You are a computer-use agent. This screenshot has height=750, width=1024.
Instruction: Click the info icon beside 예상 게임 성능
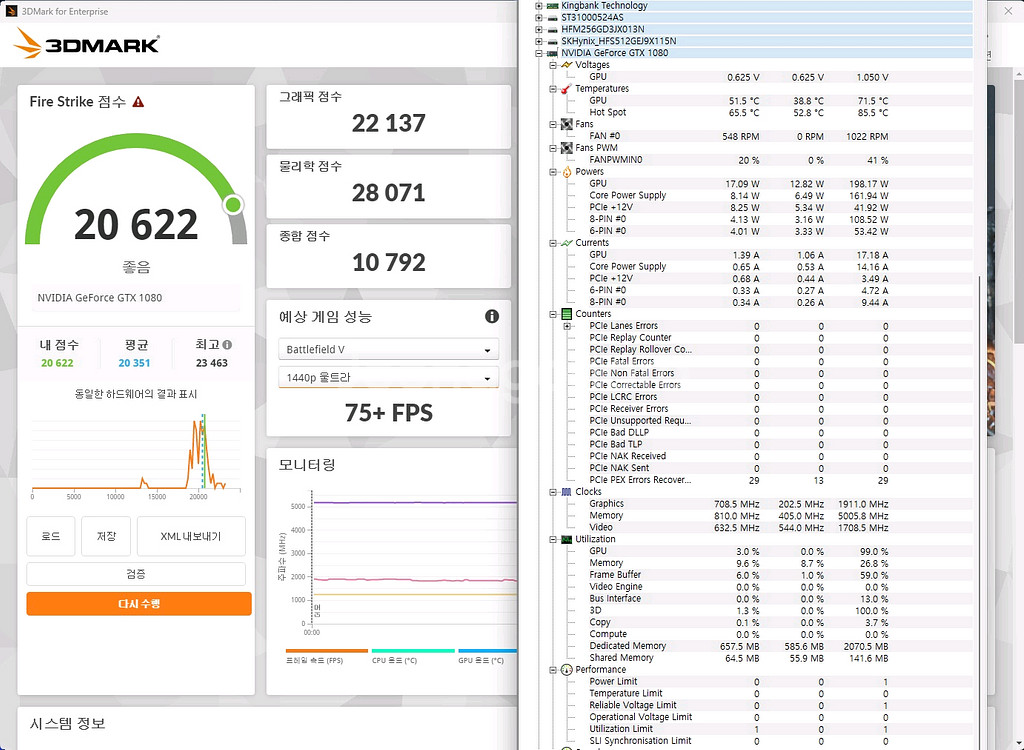point(492,316)
